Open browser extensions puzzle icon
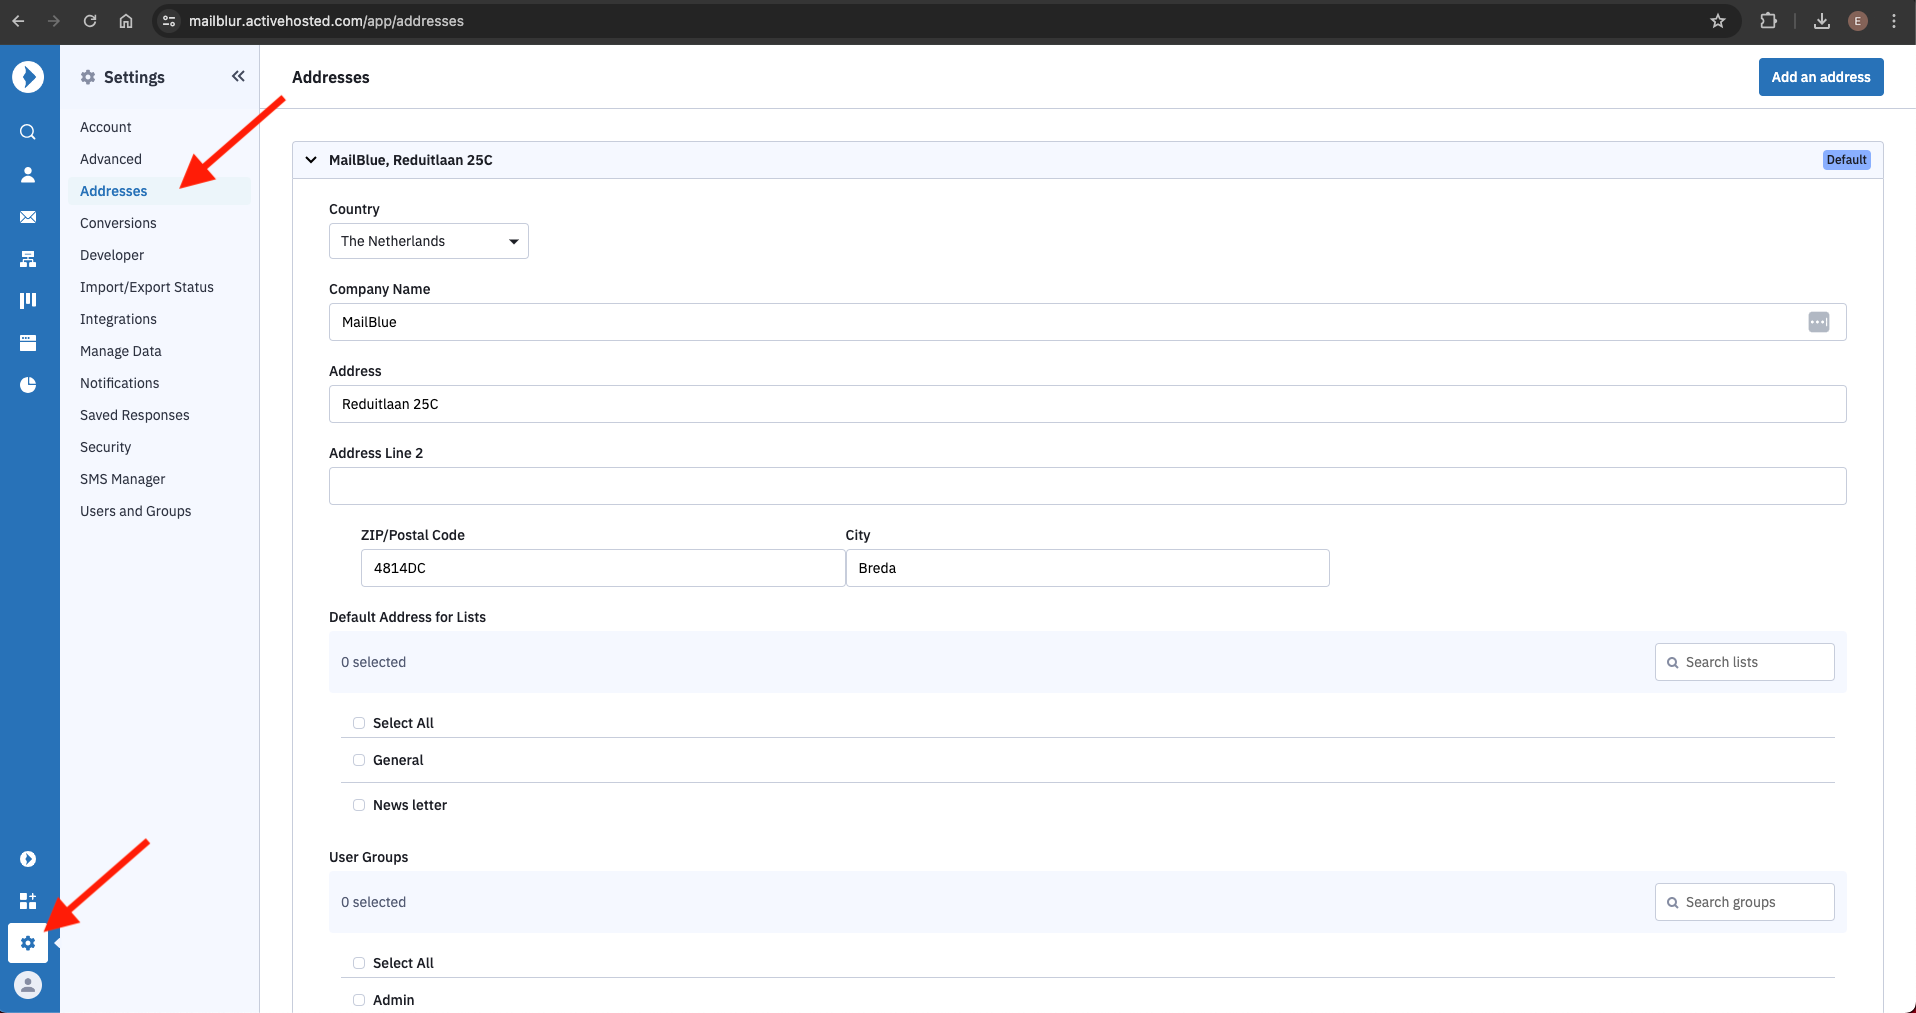 click(x=1768, y=21)
